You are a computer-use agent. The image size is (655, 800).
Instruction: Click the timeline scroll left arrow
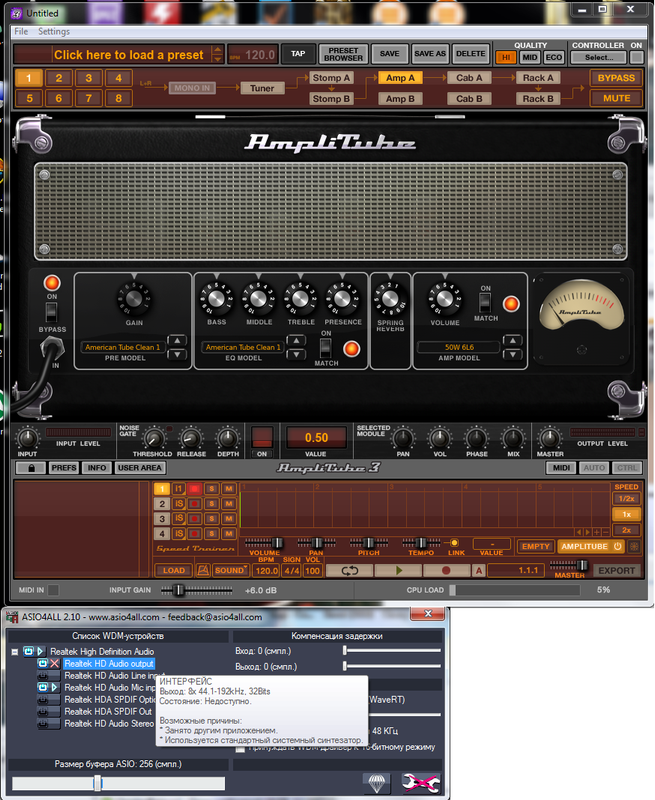579,532
